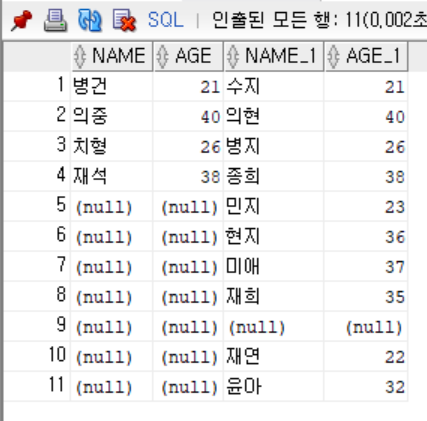The width and height of the screenshot is (427, 421).
Task: Select the cell containing 병건
Action: (112, 86)
